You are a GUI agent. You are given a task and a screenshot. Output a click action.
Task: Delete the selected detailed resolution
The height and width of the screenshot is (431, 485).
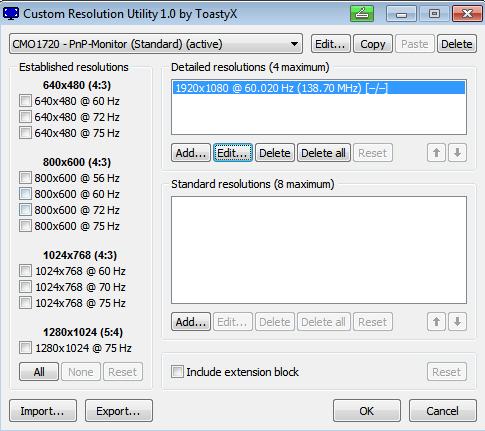coord(275,153)
